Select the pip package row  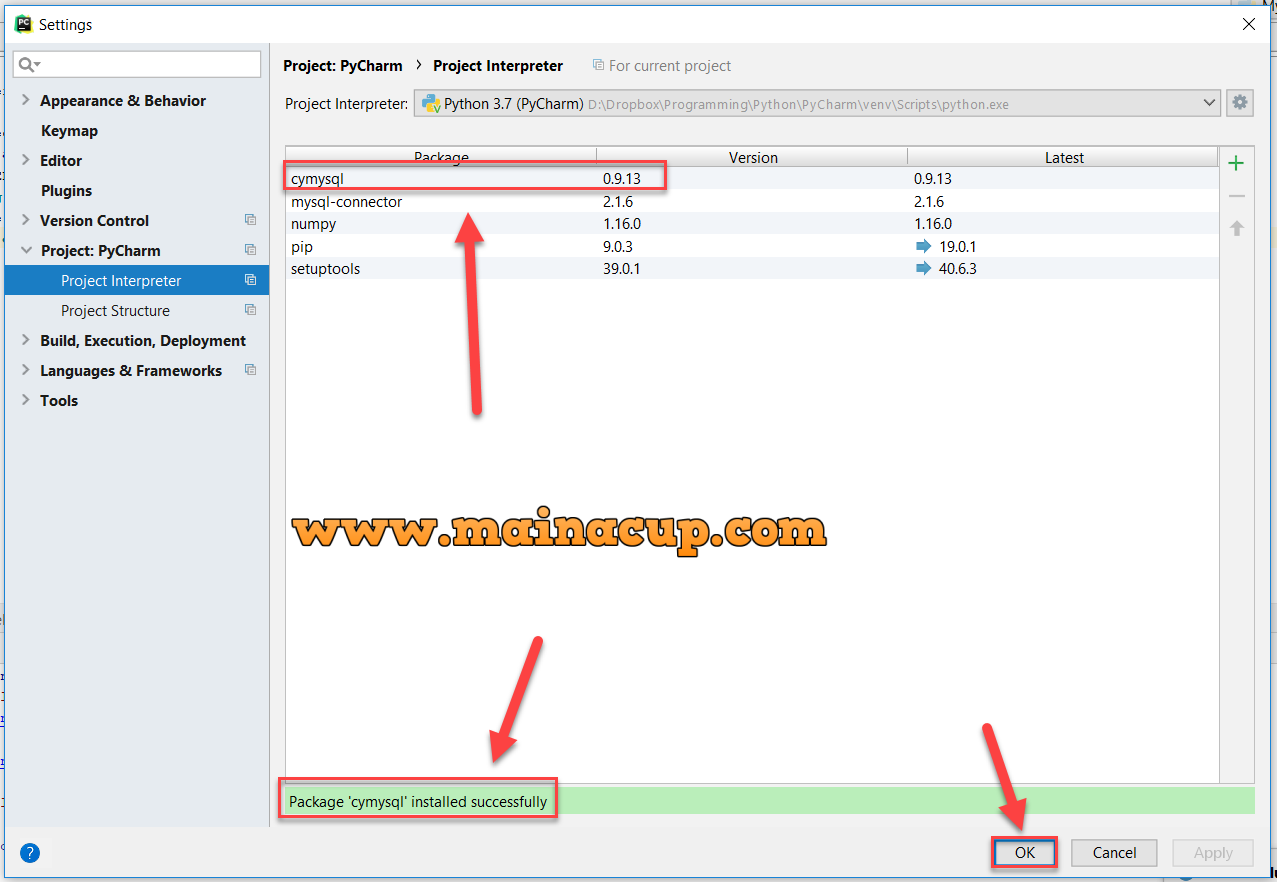[752, 247]
